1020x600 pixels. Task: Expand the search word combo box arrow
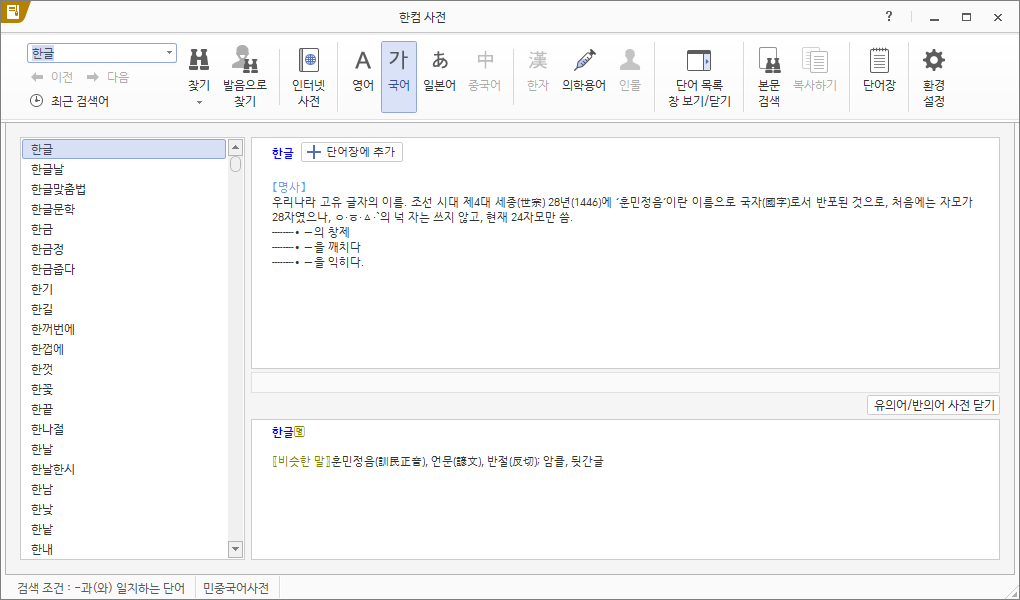tap(169, 53)
